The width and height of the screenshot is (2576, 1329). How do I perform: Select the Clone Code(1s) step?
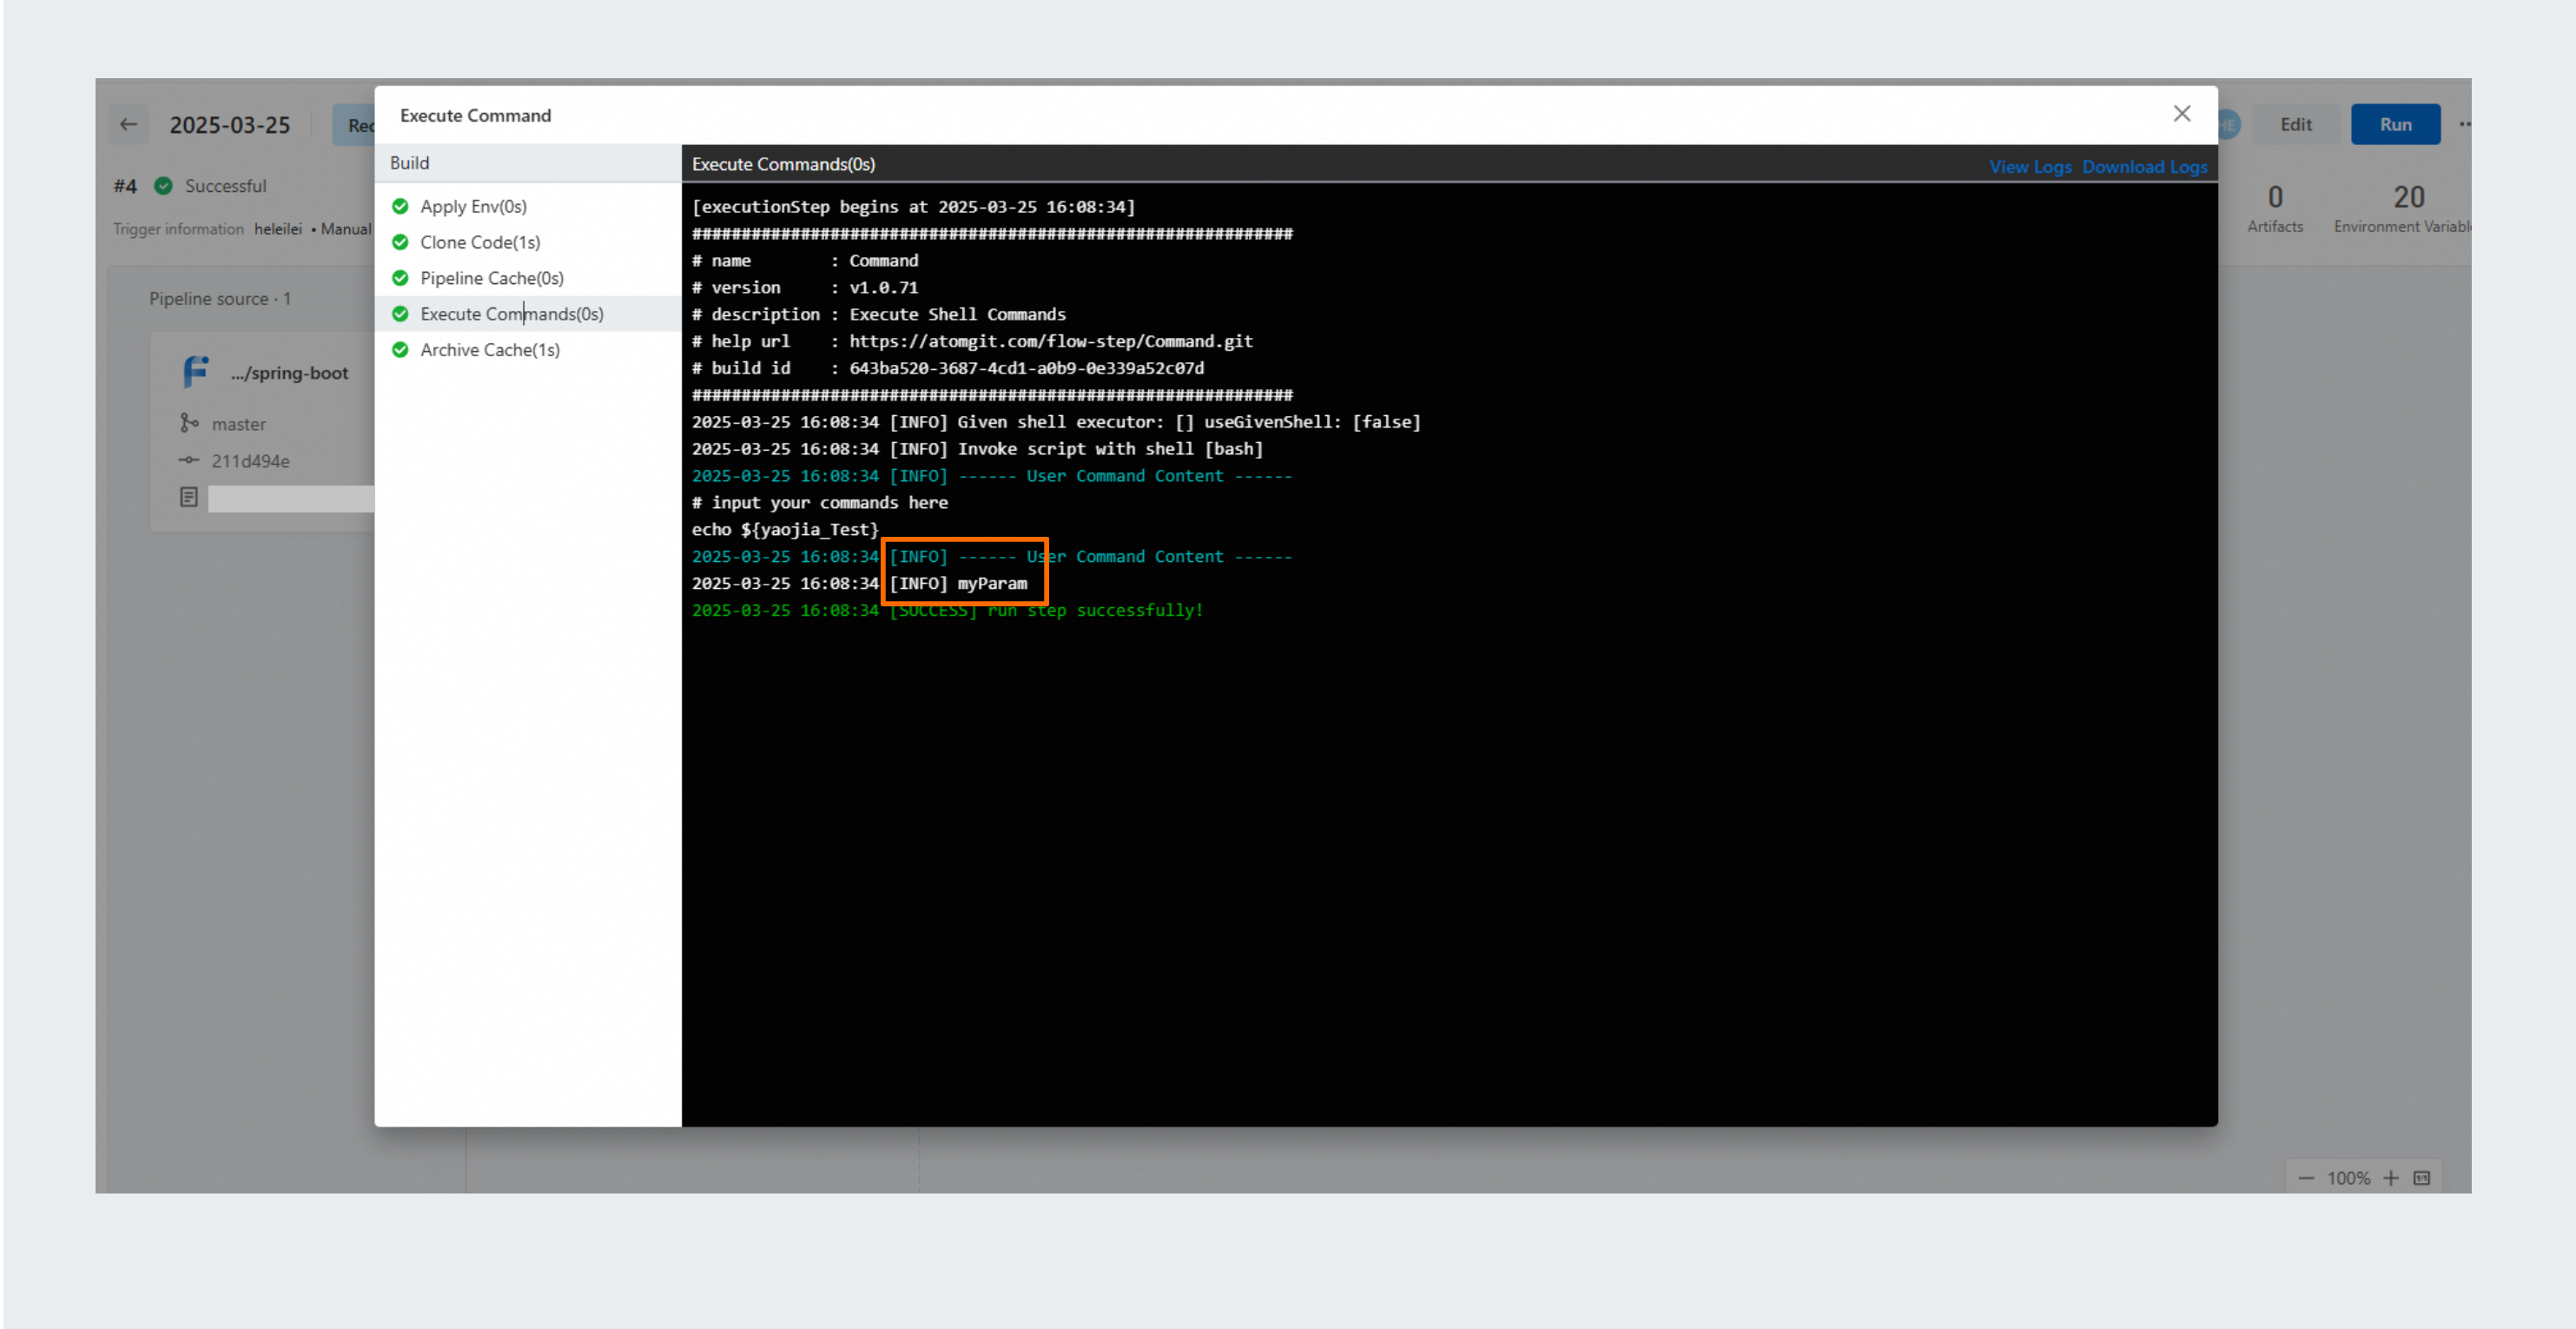[x=480, y=243]
